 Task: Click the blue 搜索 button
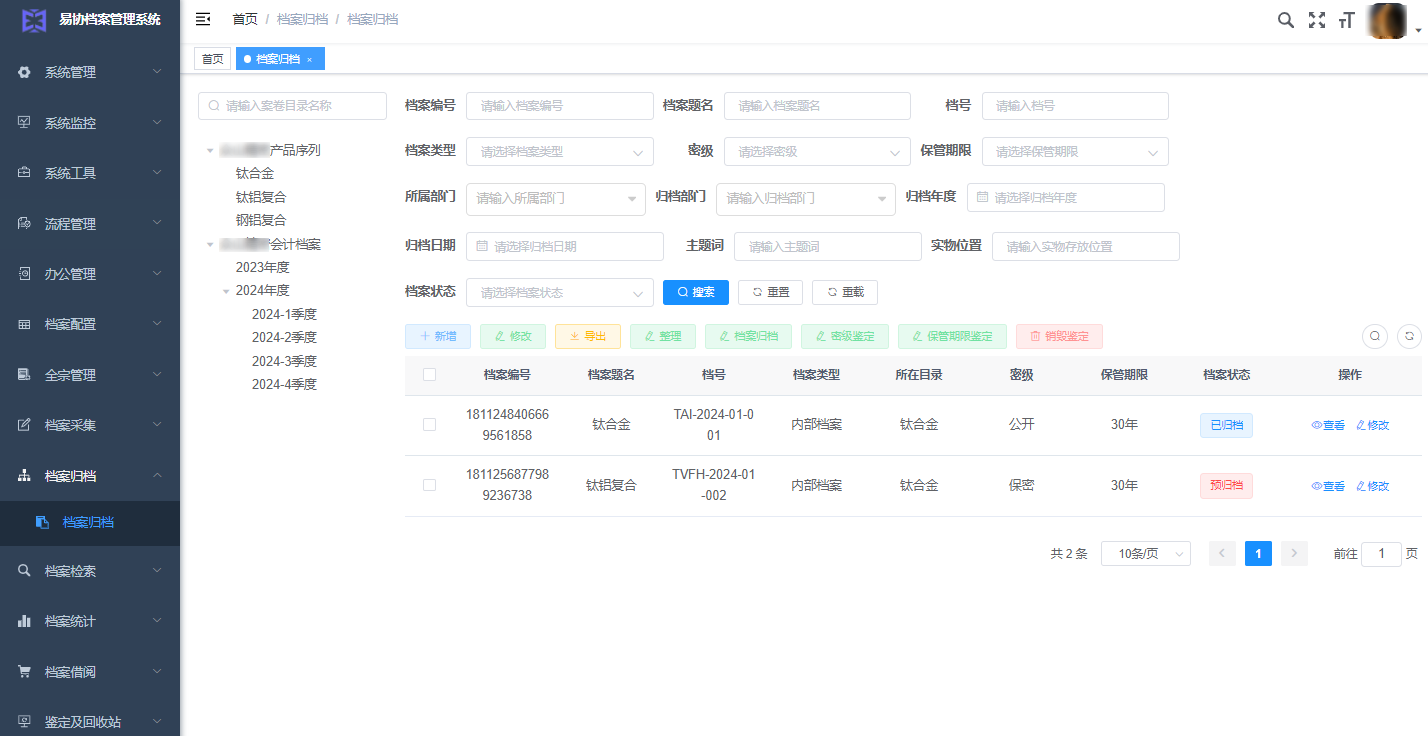(x=695, y=292)
